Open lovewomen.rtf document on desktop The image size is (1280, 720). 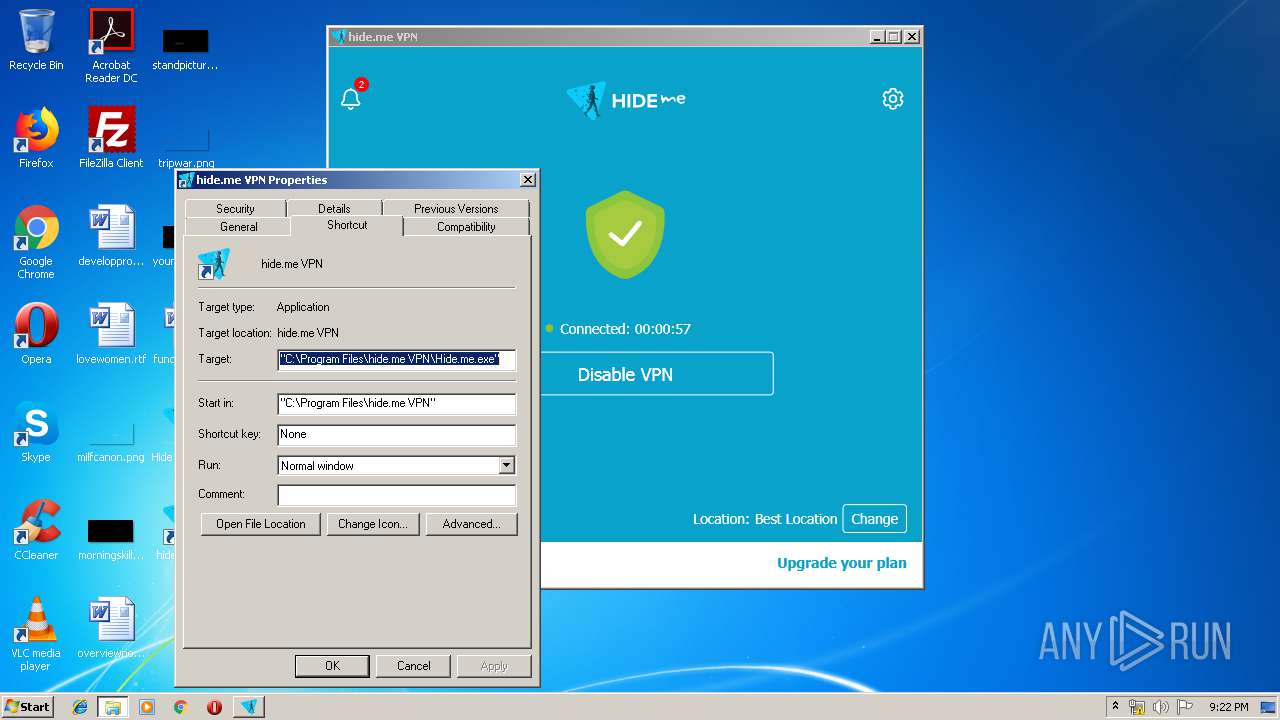coord(111,334)
